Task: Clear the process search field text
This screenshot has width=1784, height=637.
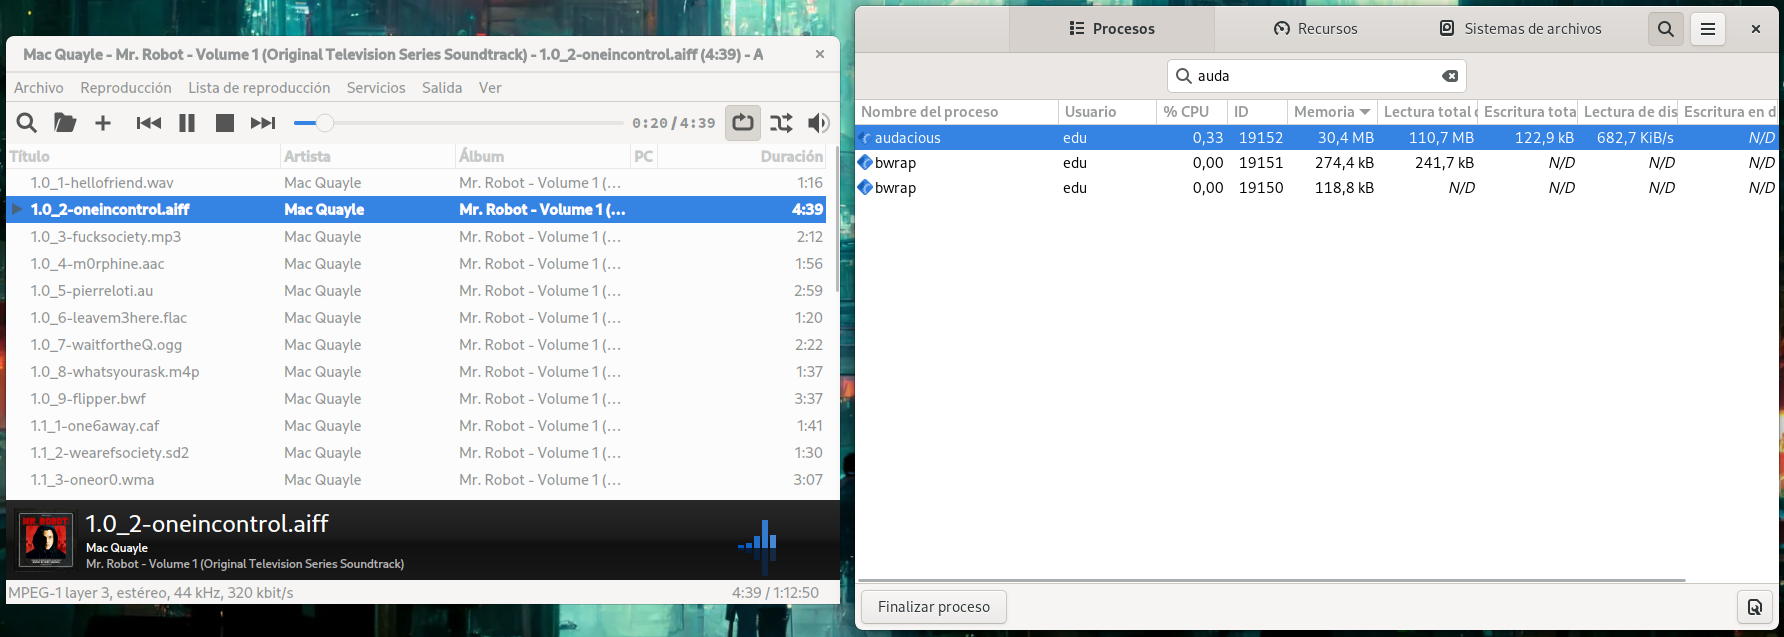Action: [1449, 76]
